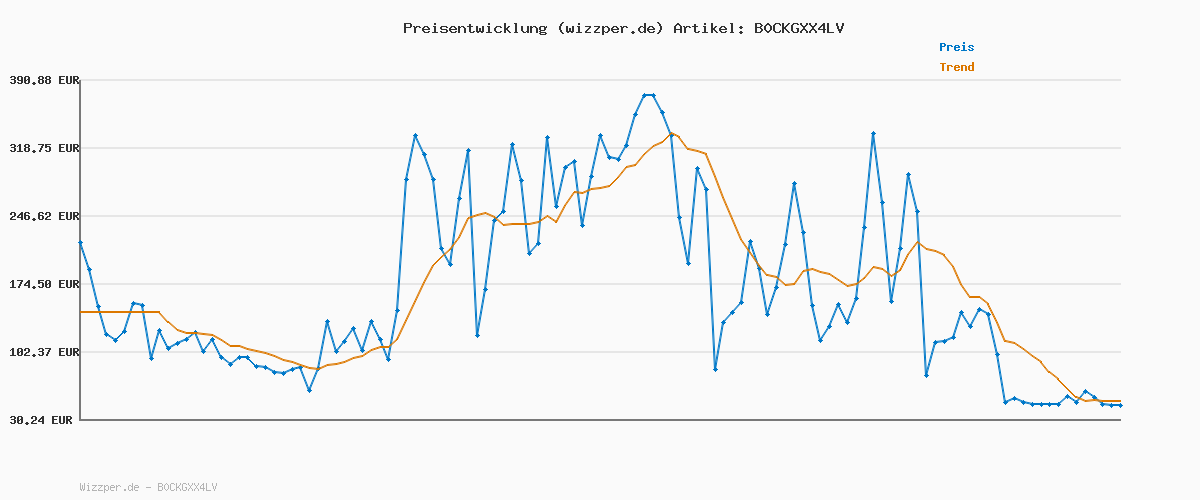Image resolution: width=1200 pixels, height=500 pixels.
Task: Click the 30.24 EUR axis label
Action: click(x=41, y=421)
